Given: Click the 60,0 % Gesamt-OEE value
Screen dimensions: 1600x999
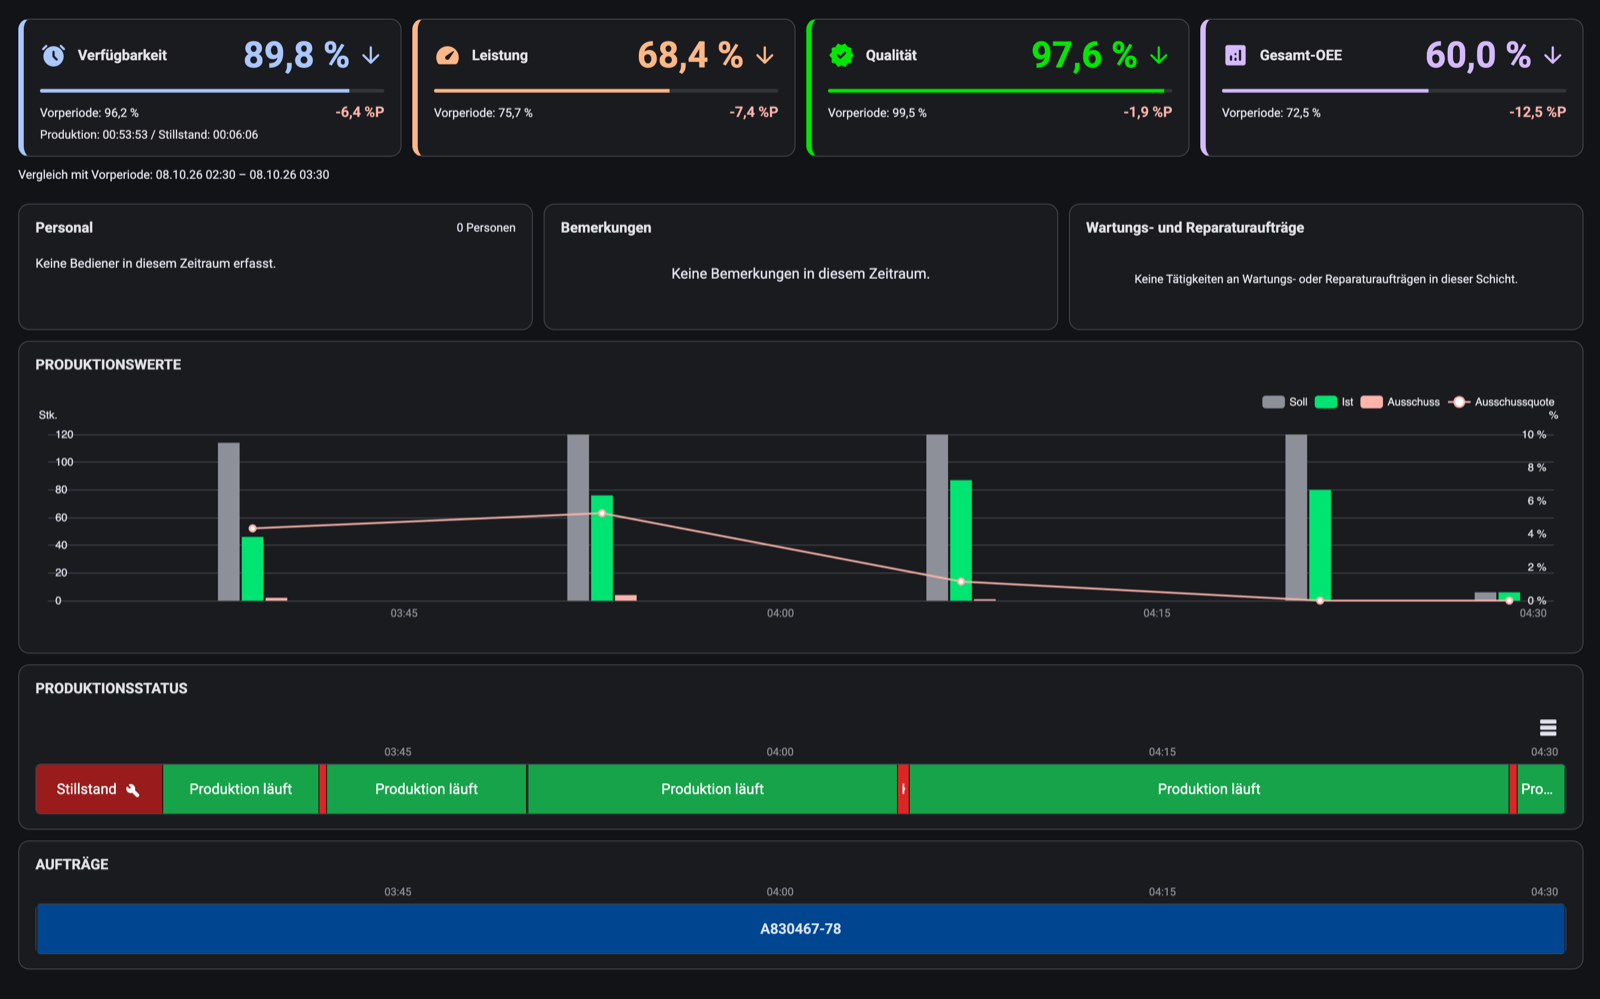Looking at the screenshot, I should coord(1478,55).
